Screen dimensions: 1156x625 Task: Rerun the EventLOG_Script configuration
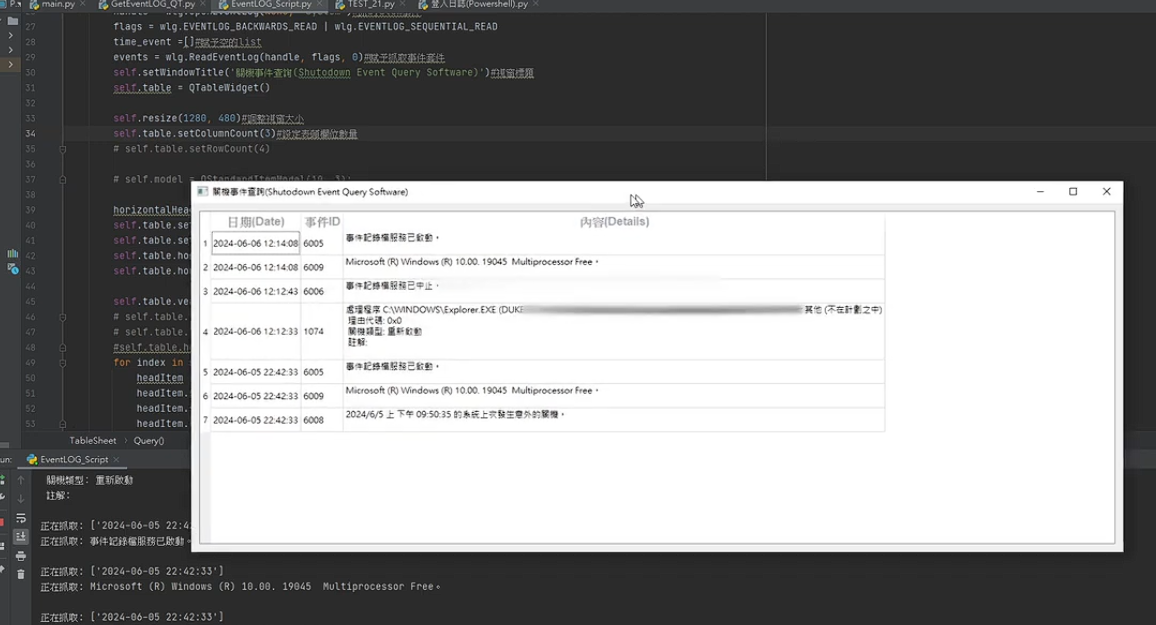pos(3,478)
